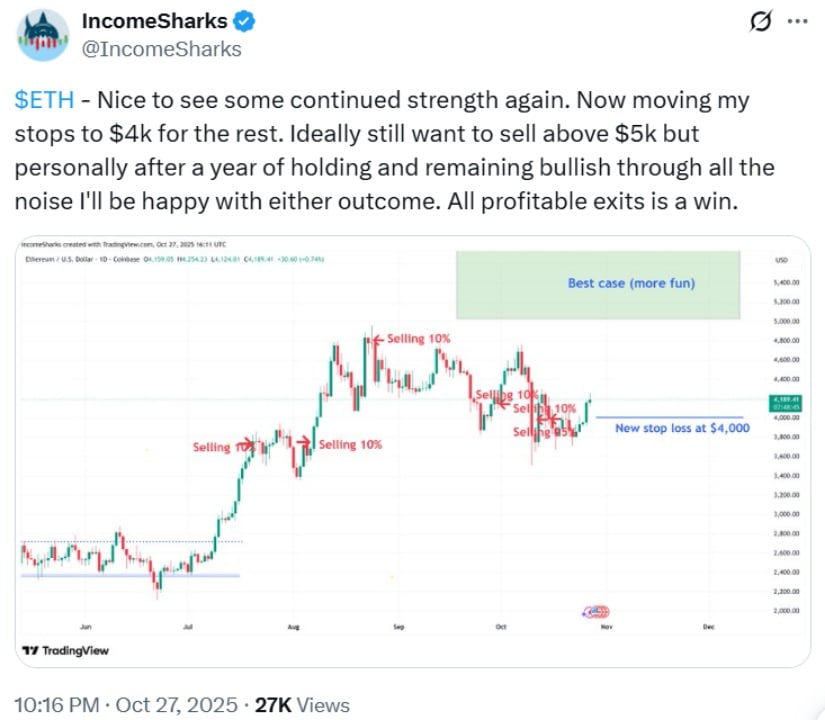The image size is (825, 720).
Task: Click the green current price tag
Action: (782, 404)
